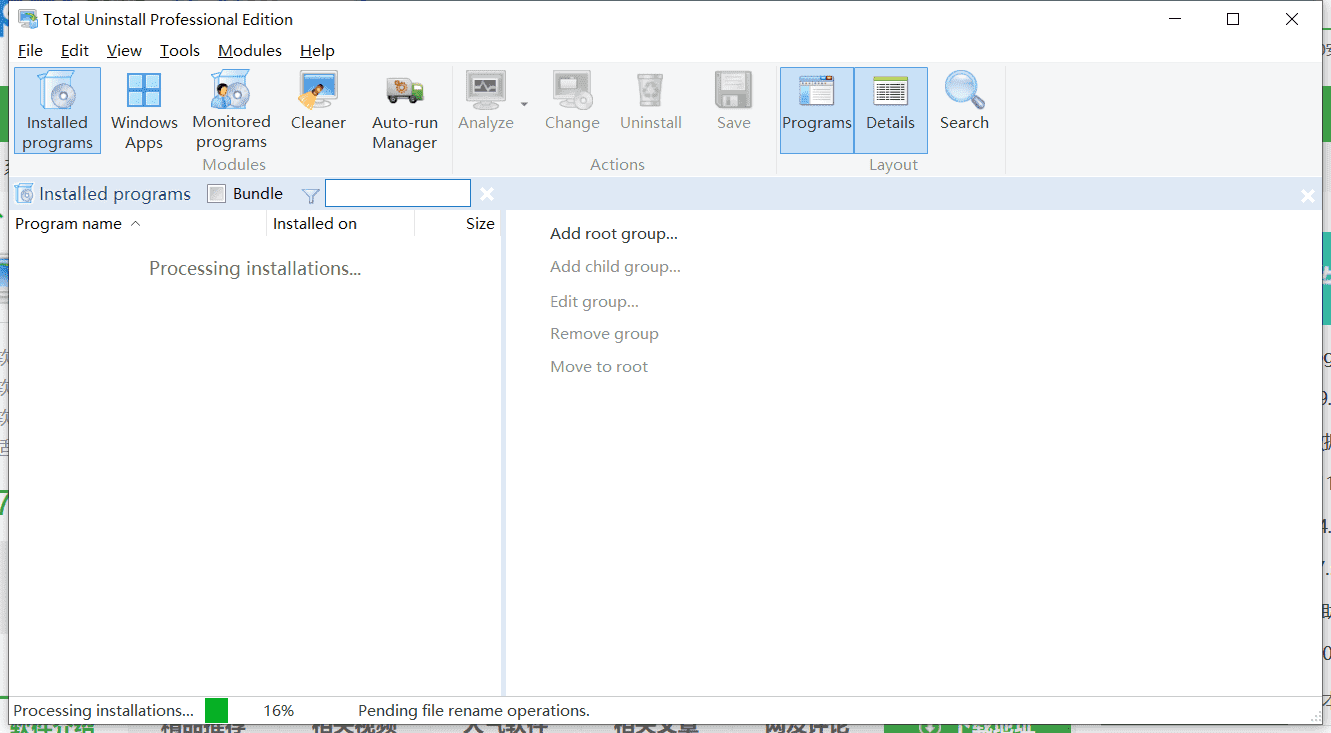This screenshot has width=1331, height=733.
Task: Choose Remove group
Action: [x=604, y=334]
